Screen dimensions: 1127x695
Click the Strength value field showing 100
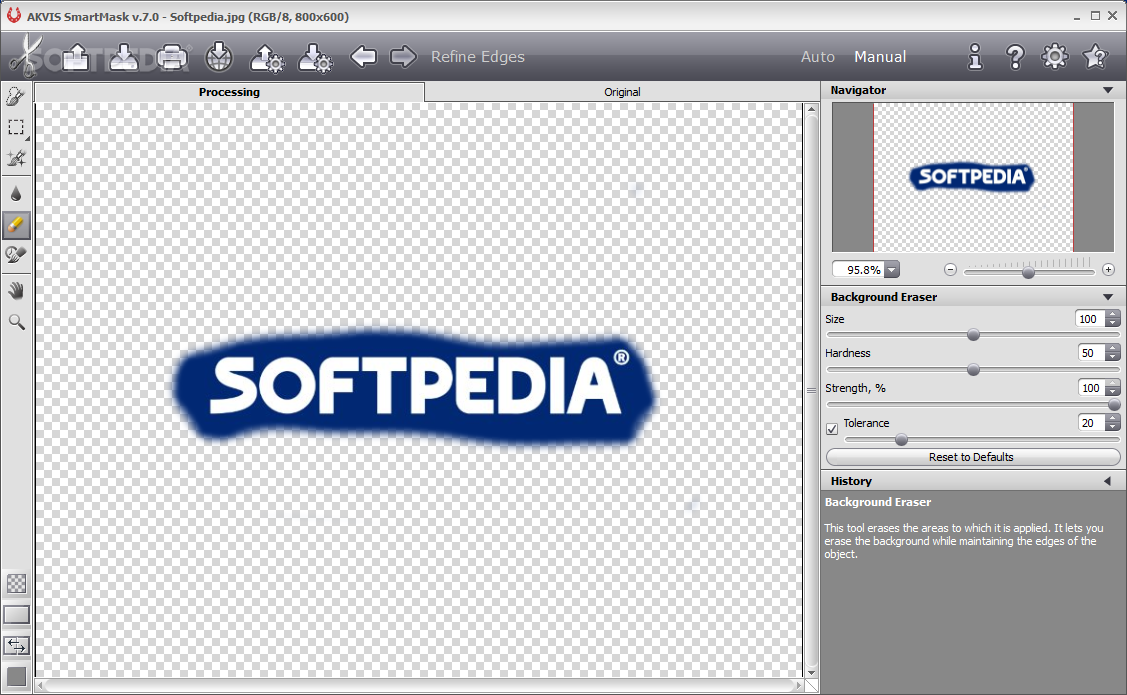click(1090, 388)
